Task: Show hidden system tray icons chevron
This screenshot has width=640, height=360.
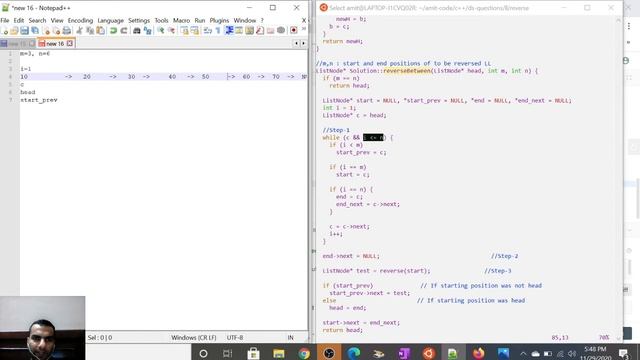Action: (x=523, y=353)
